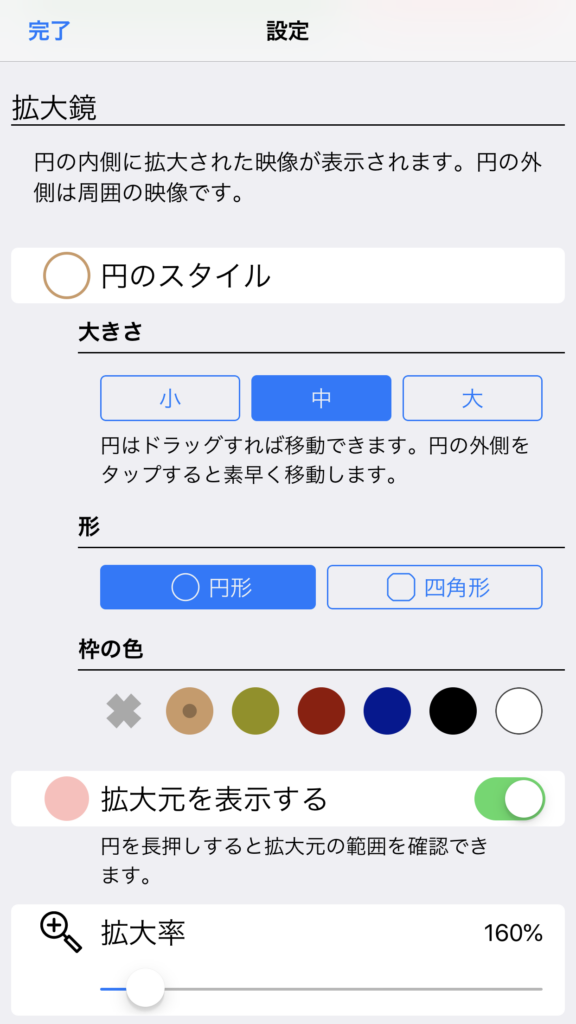Tap the circle style preview icon

point(66,276)
